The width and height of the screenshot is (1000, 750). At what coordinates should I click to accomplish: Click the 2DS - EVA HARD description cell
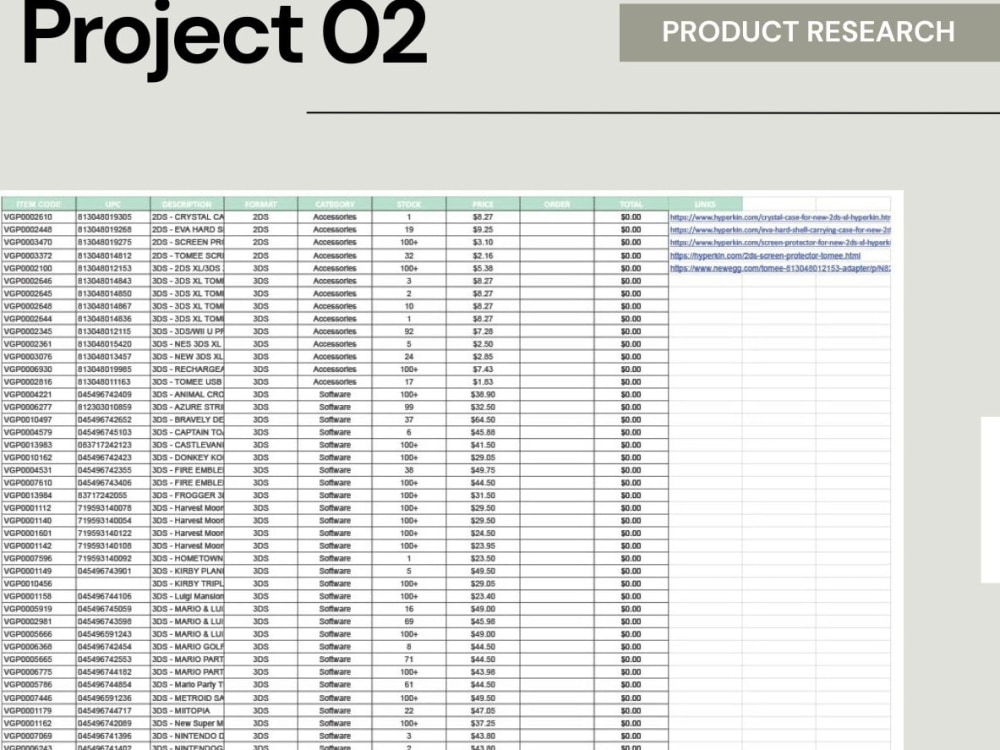(x=188, y=230)
